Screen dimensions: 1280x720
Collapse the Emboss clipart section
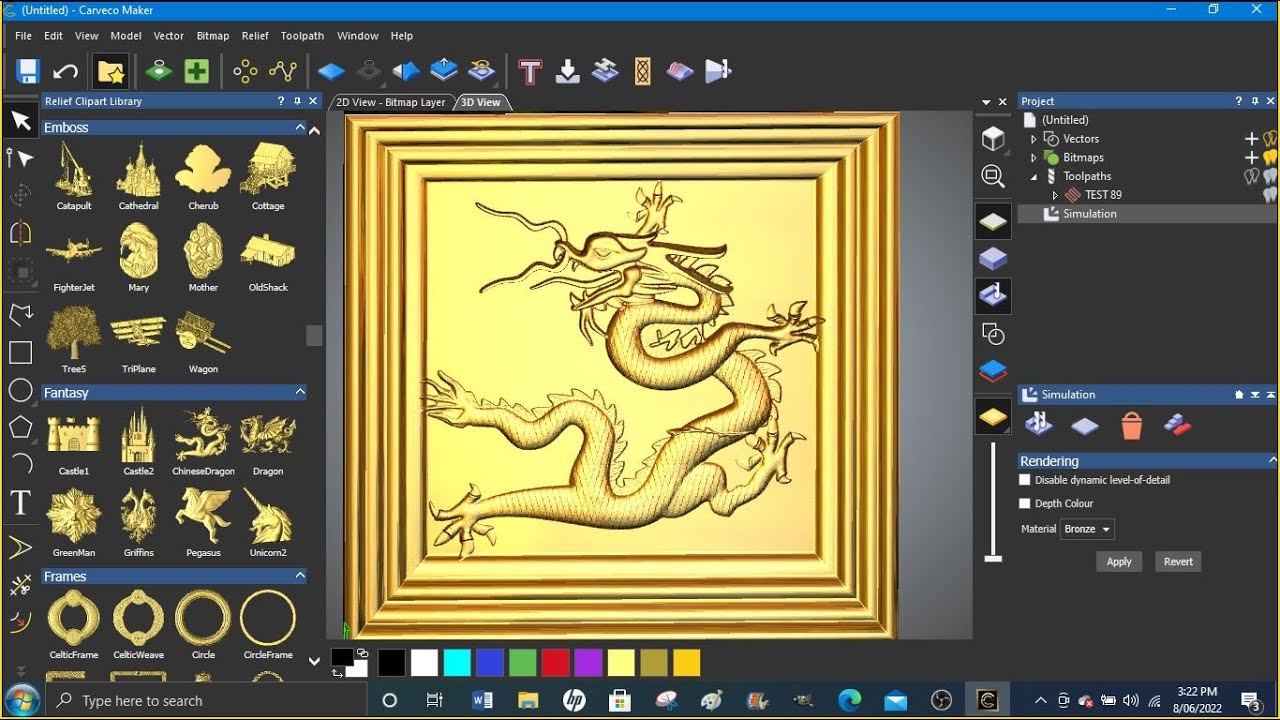point(300,128)
